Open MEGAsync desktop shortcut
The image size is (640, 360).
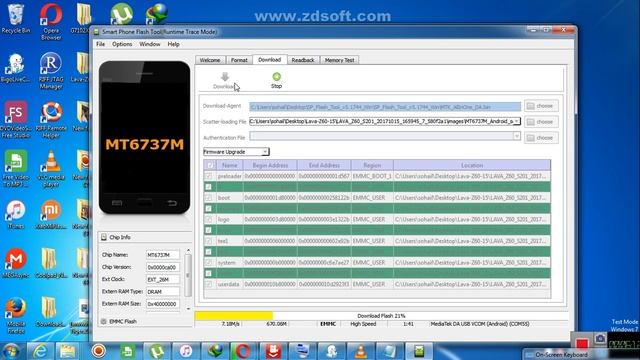(16, 263)
